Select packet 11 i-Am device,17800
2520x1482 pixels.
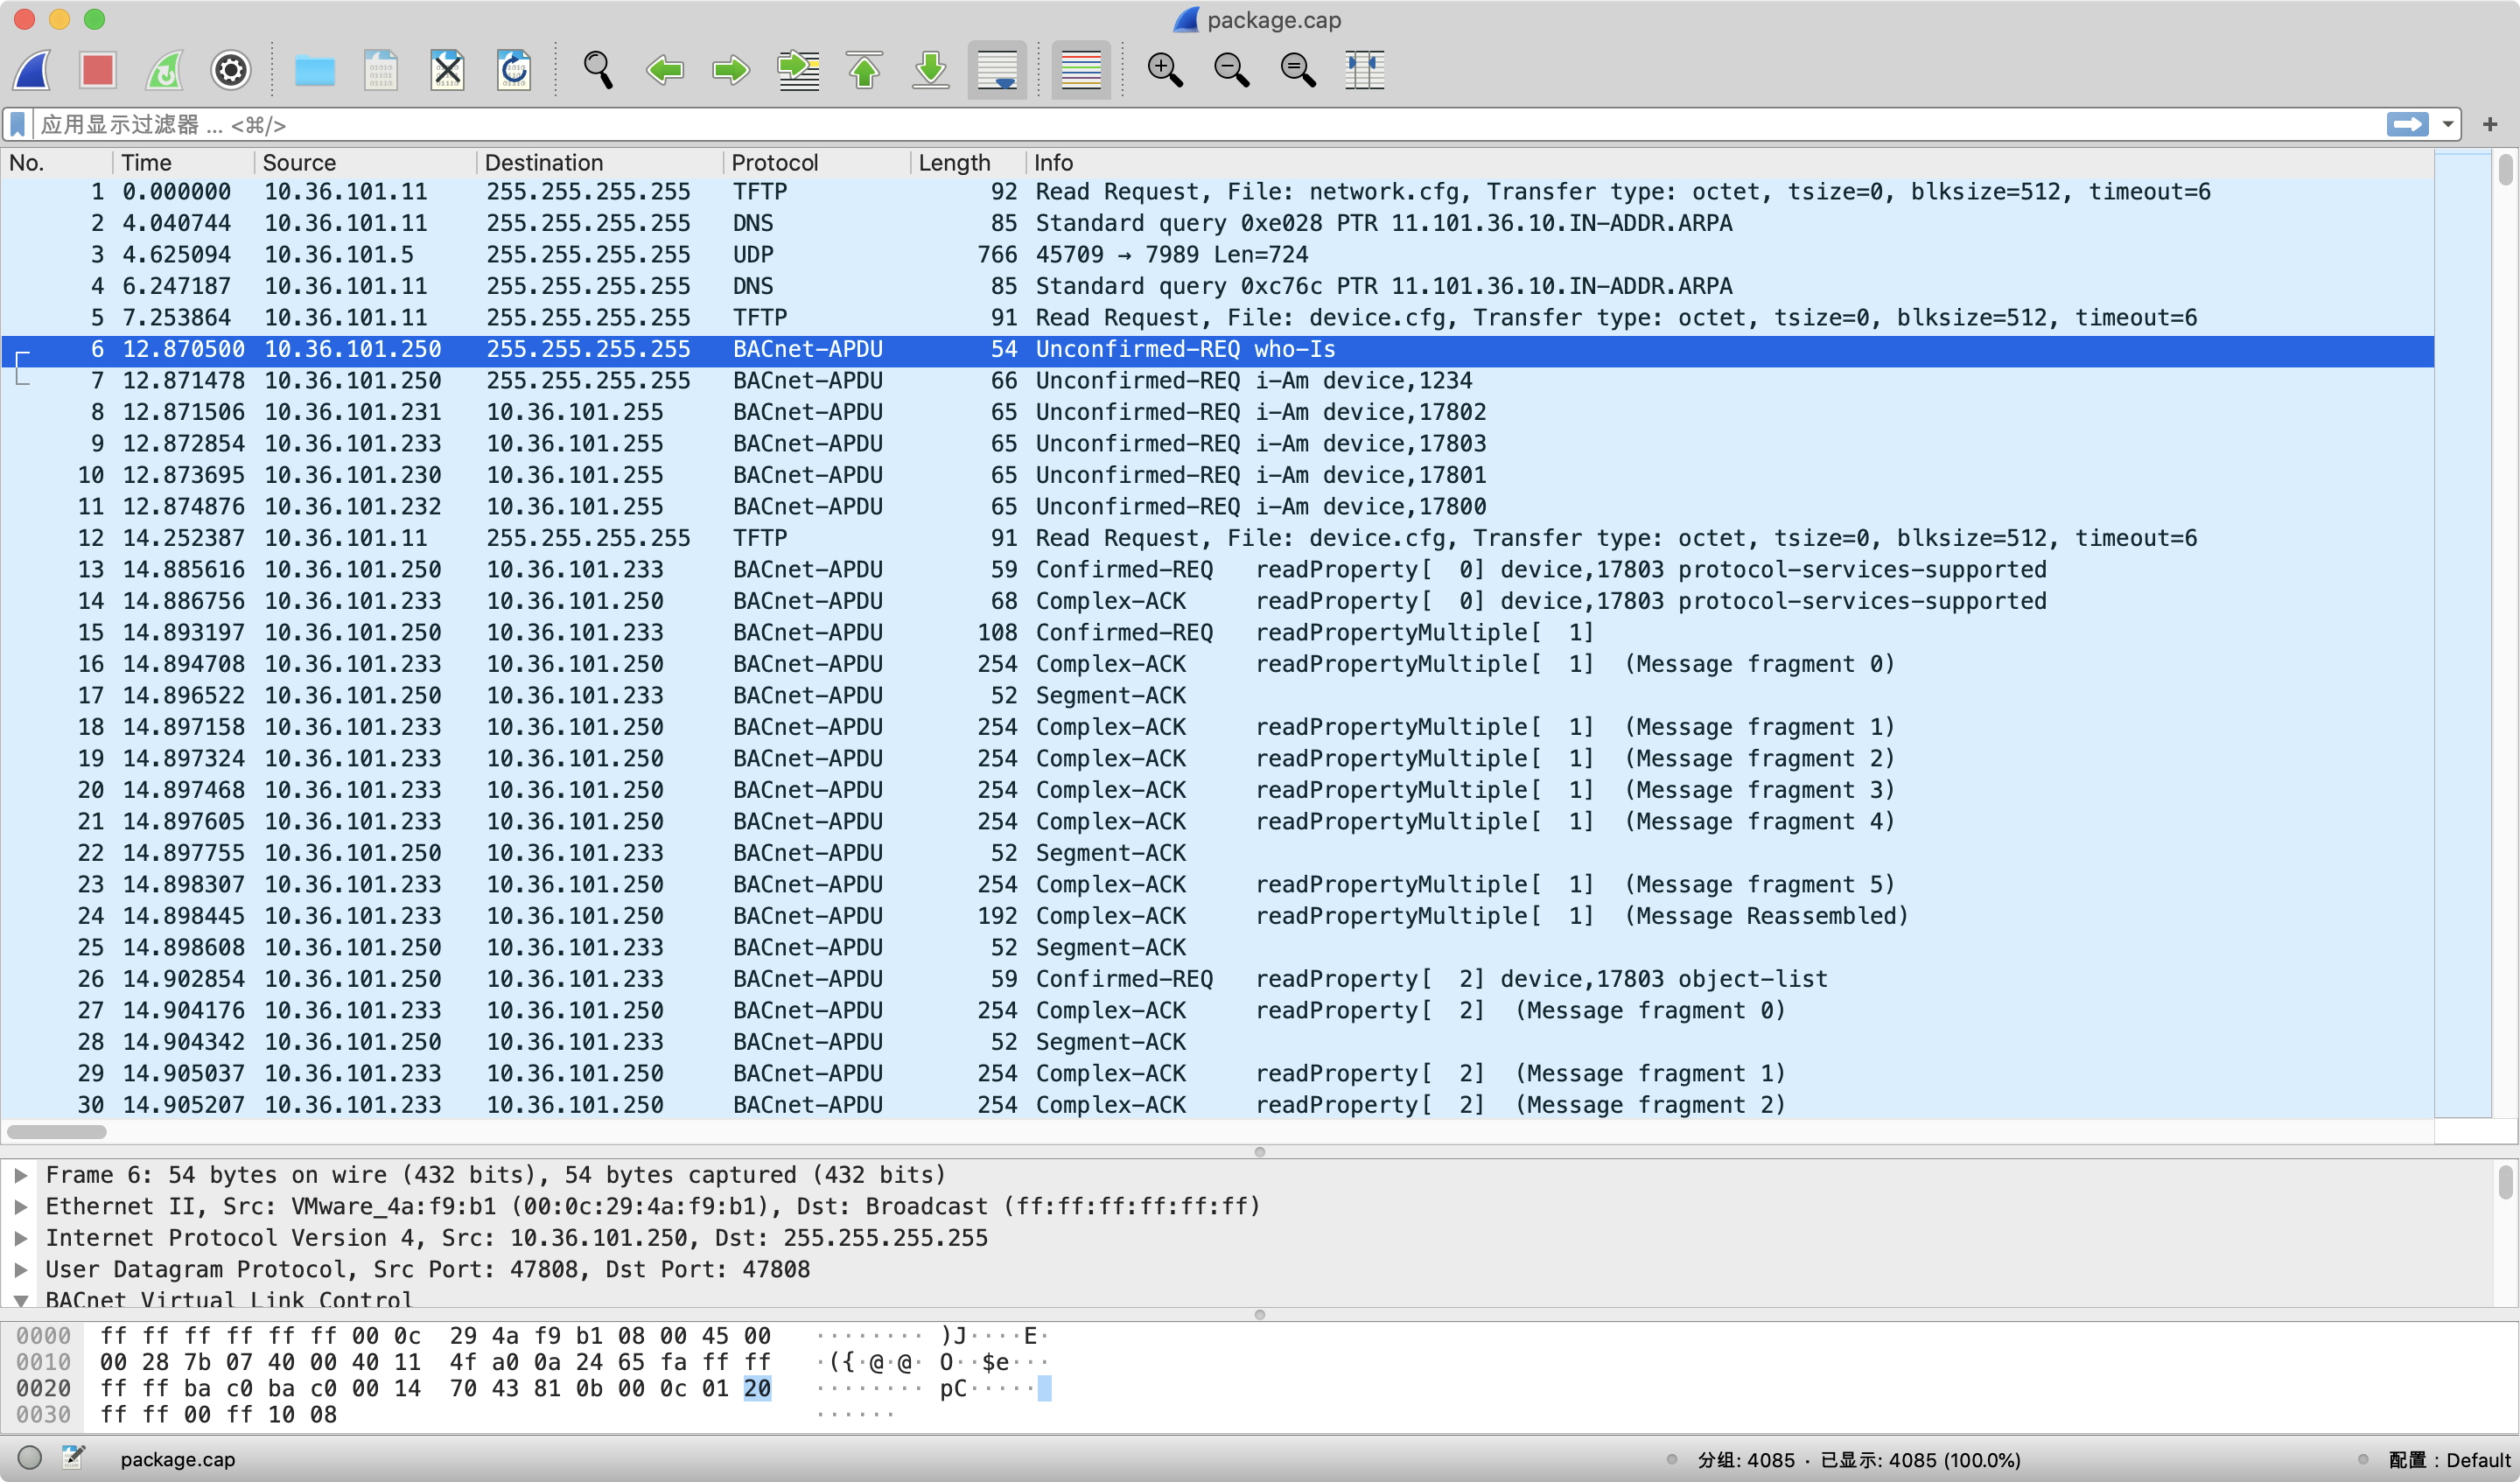click(1217, 507)
